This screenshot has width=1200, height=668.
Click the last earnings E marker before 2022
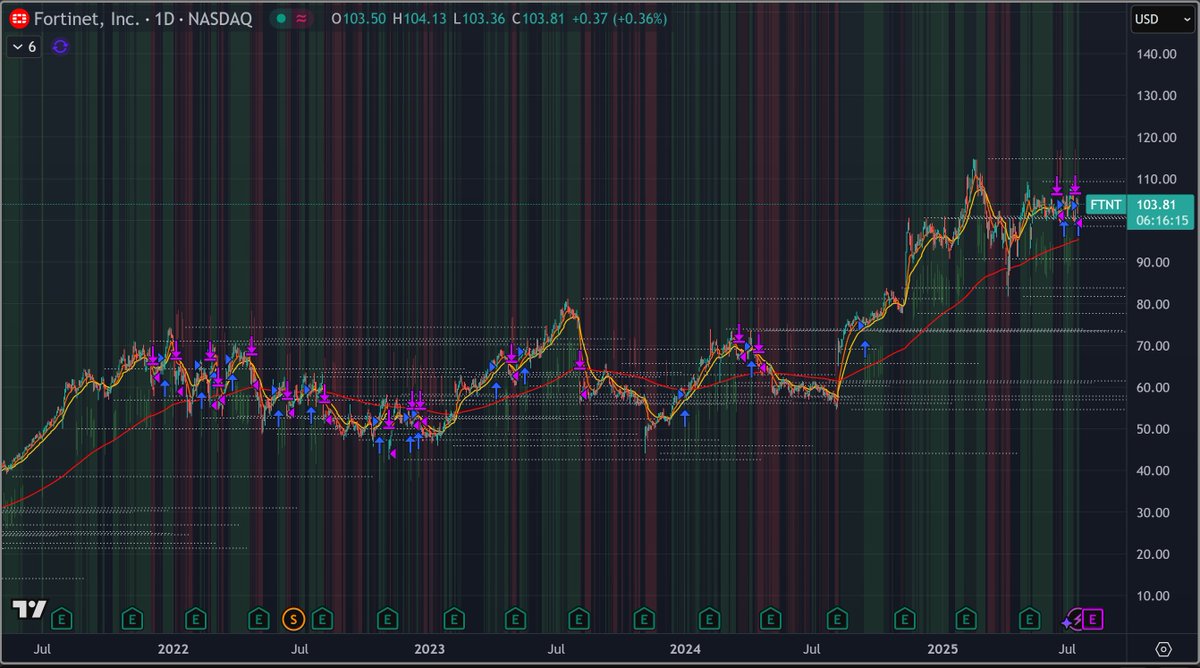[x=131, y=619]
